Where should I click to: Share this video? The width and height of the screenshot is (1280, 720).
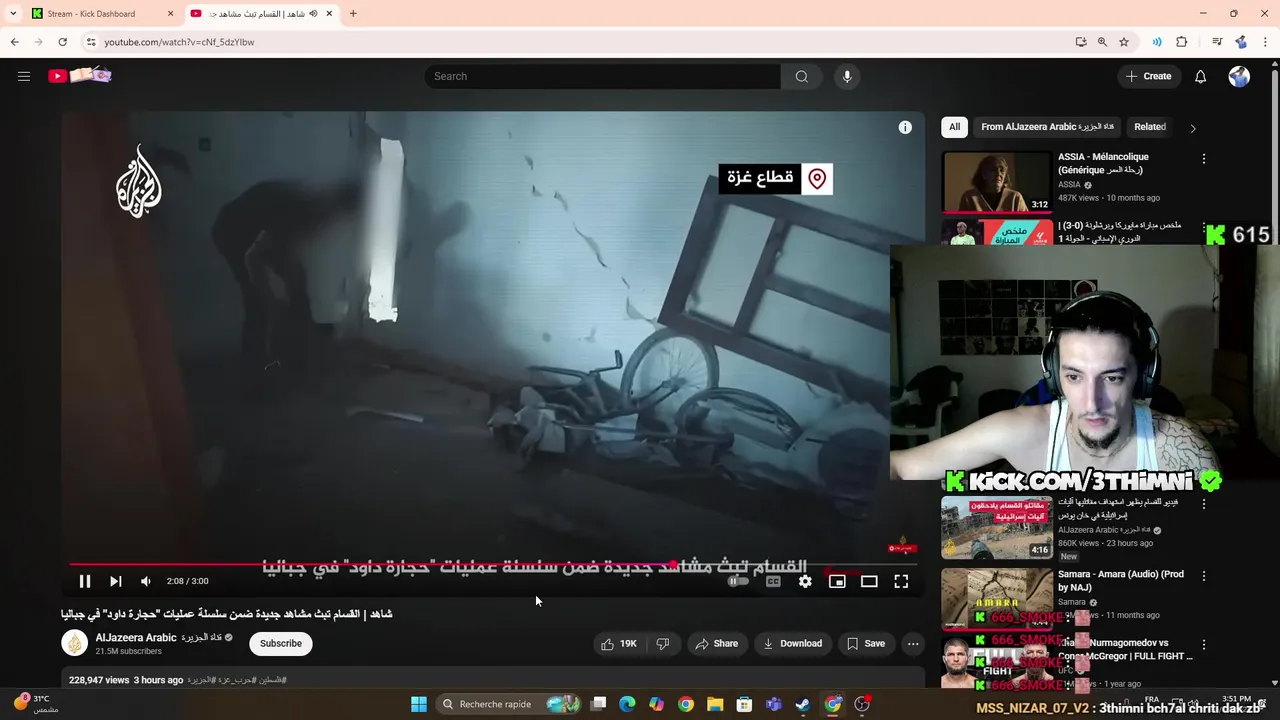[716, 644]
